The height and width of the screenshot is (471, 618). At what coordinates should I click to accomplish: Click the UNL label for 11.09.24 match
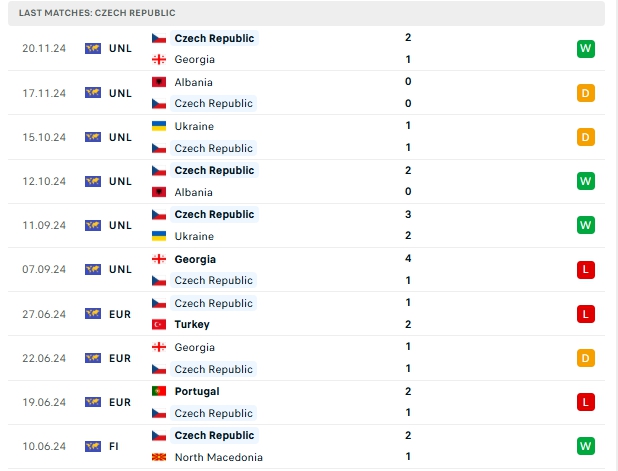pos(120,225)
